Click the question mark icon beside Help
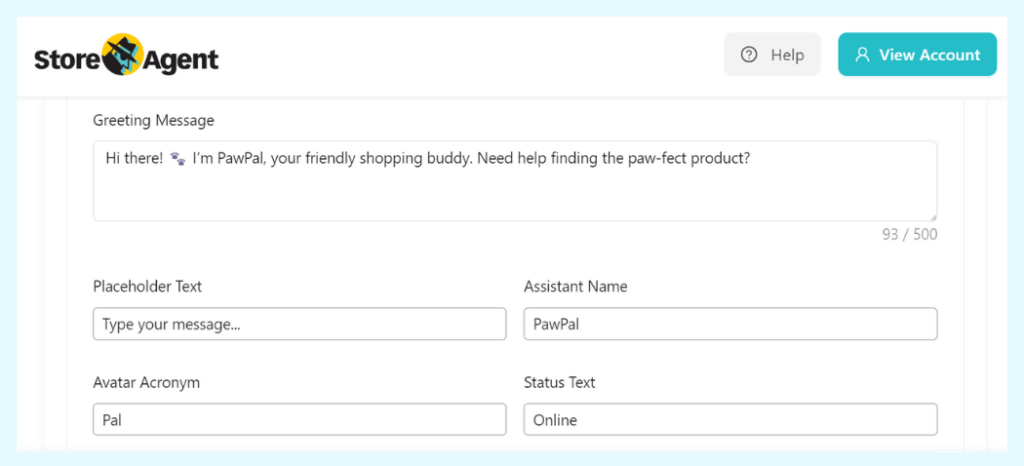This screenshot has width=1024, height=466. point(748,55)
